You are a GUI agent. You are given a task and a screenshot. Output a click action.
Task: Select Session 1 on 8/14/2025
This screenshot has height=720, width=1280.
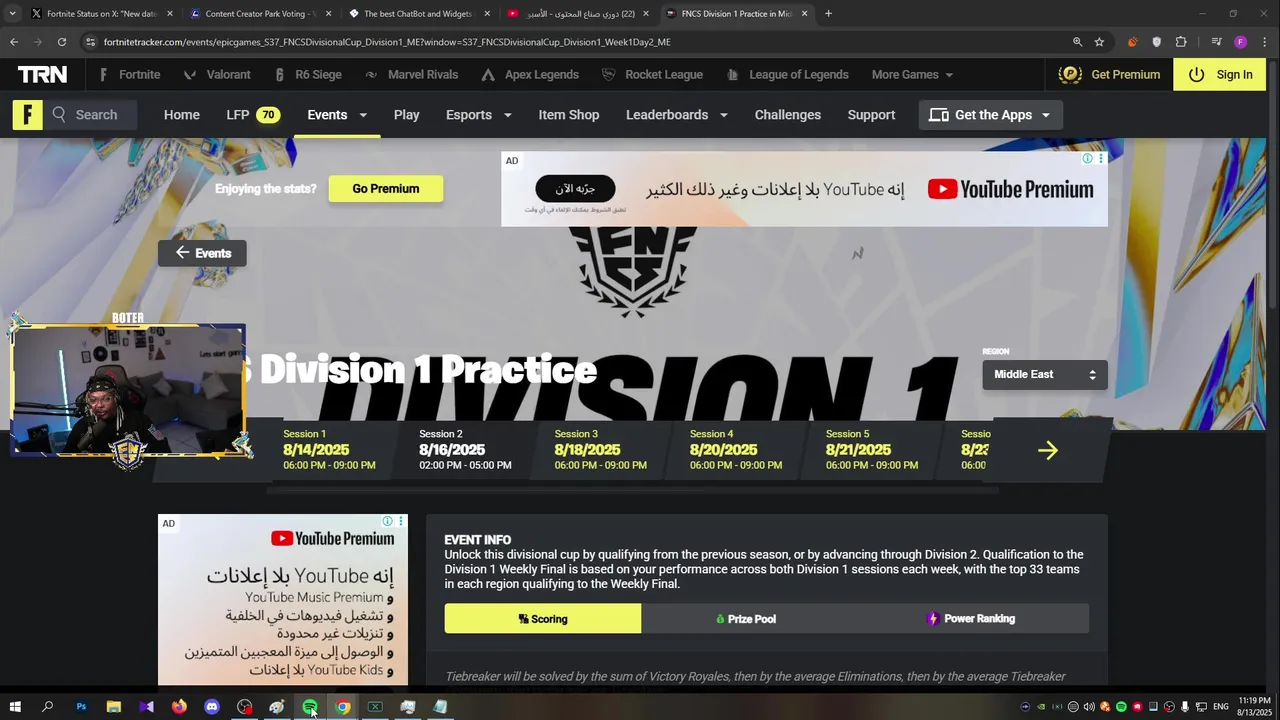pos(329,450)
